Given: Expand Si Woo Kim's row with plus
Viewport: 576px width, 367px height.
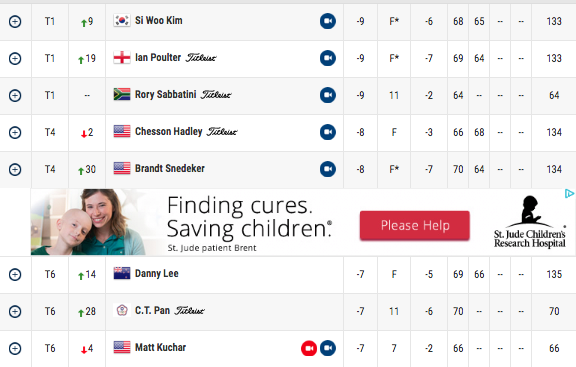Looking at the screenshot, I should click(15, 22).
